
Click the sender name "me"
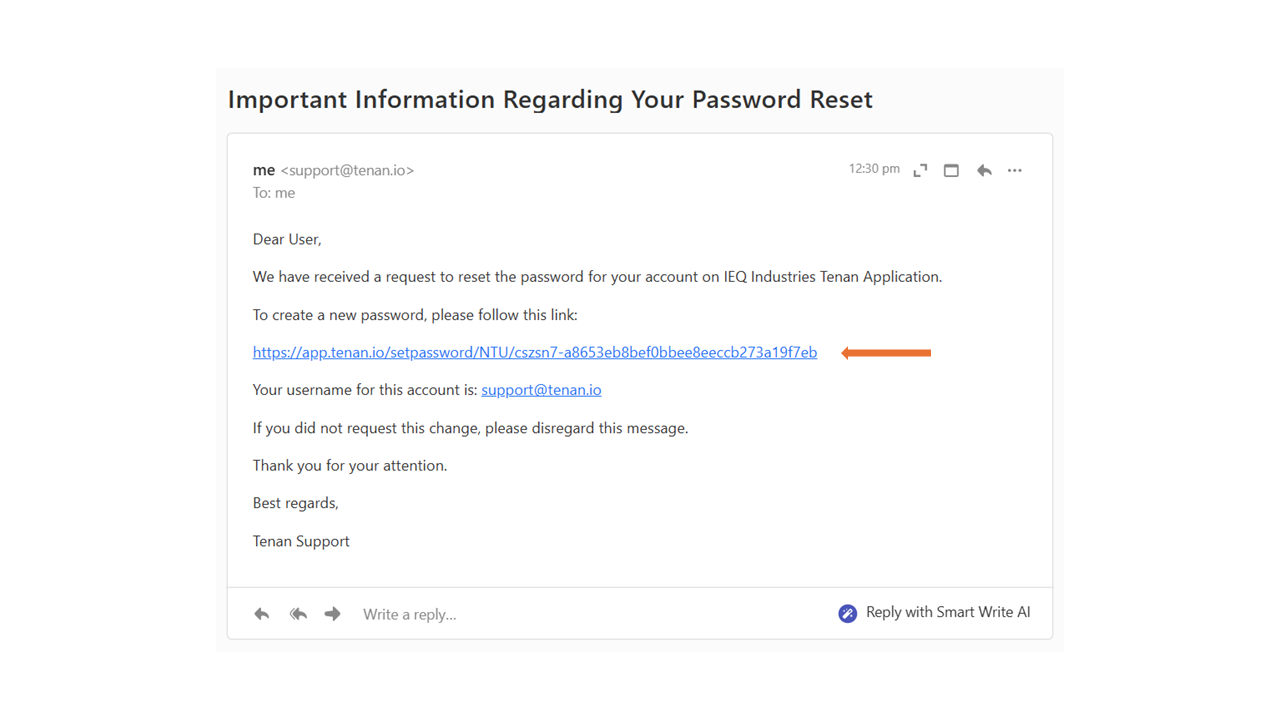tap(264, 170)
